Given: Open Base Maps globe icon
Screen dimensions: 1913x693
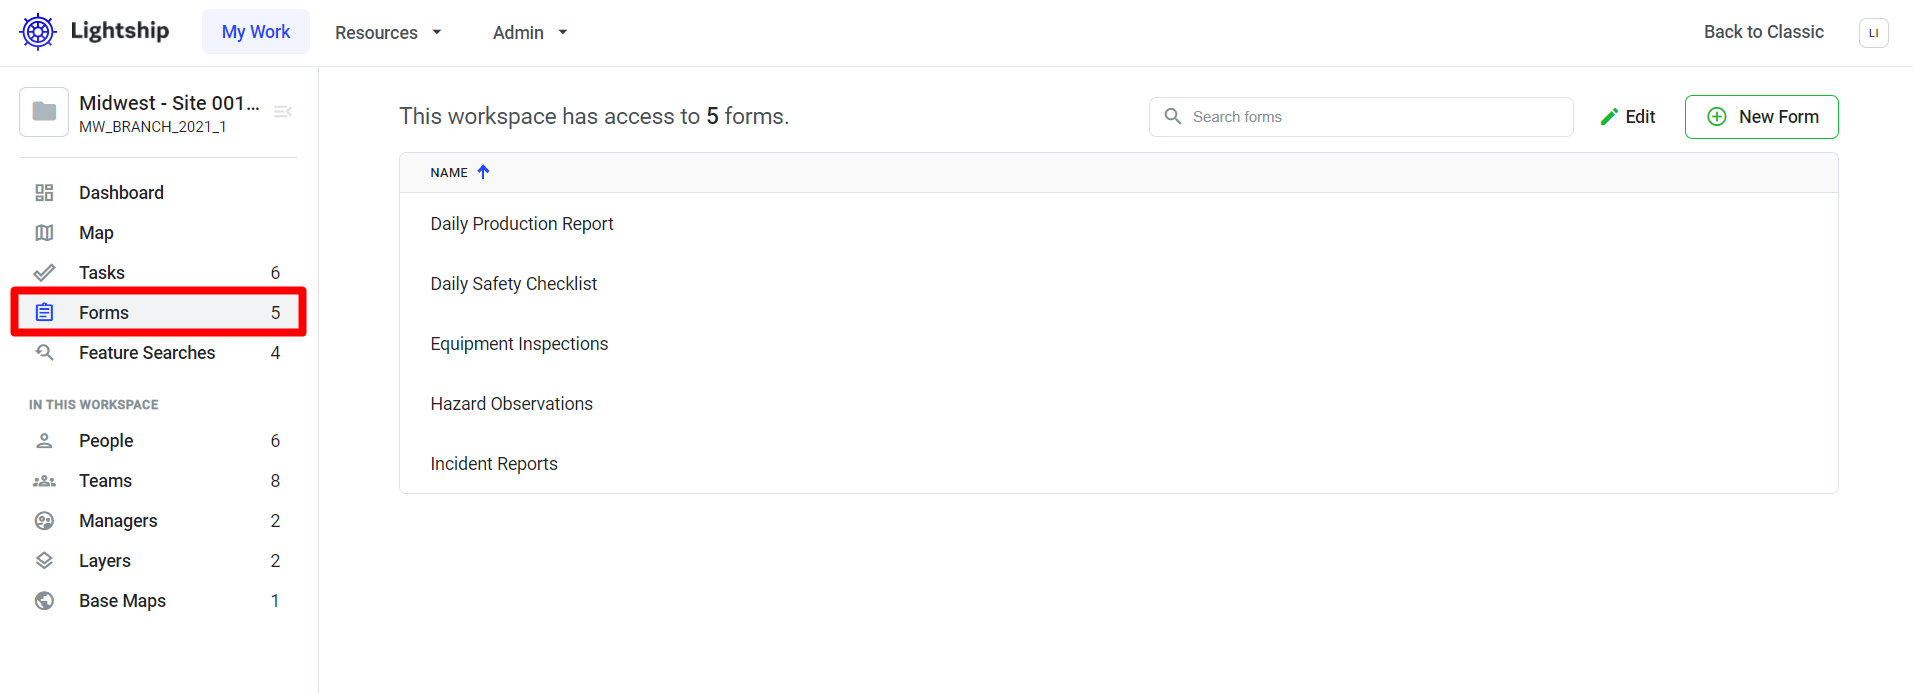Looking at the screenshot, I should click(44, 601).
